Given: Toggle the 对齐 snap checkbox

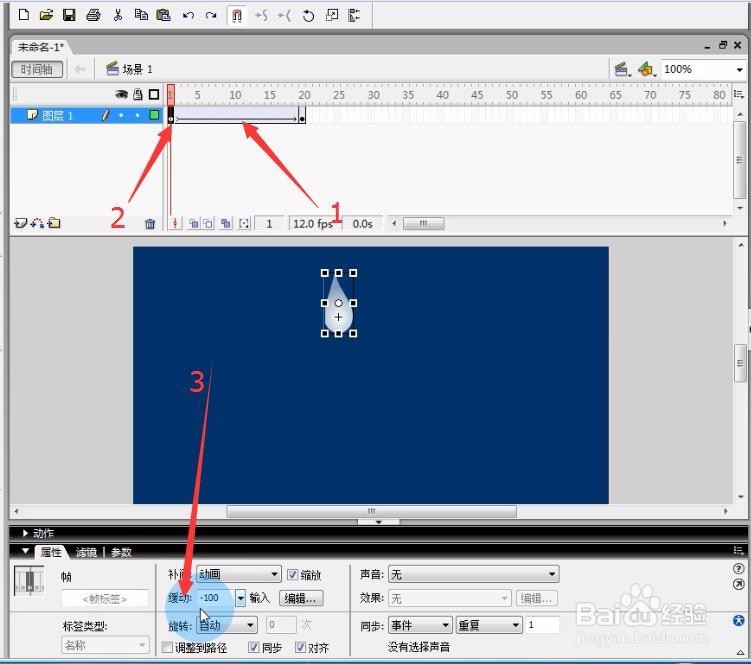Looking at the screenshot, I should pos(300,648).
